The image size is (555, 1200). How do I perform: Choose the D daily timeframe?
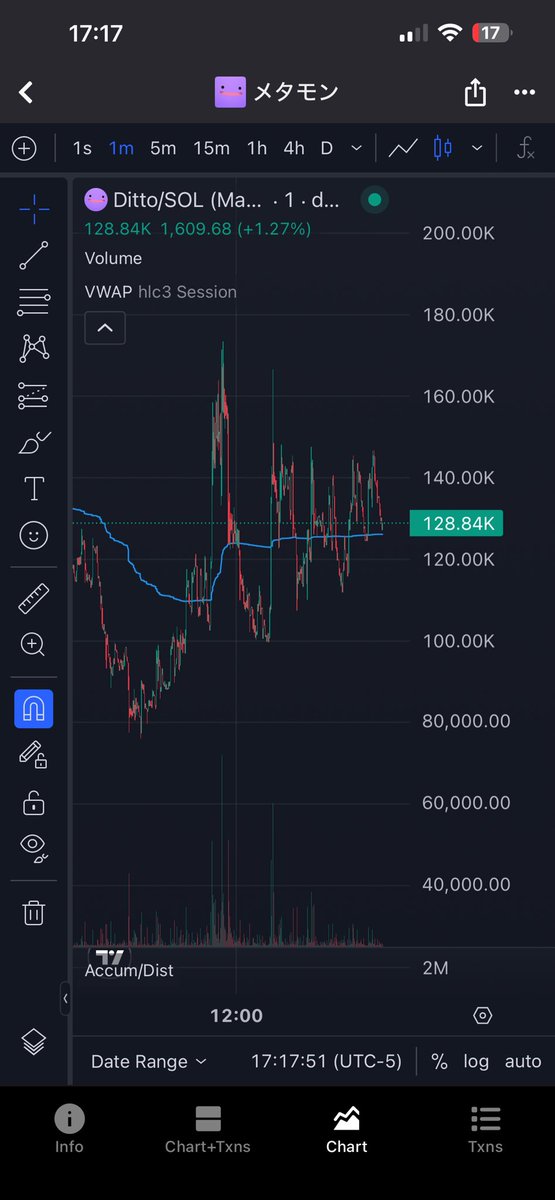click(326, 148)
